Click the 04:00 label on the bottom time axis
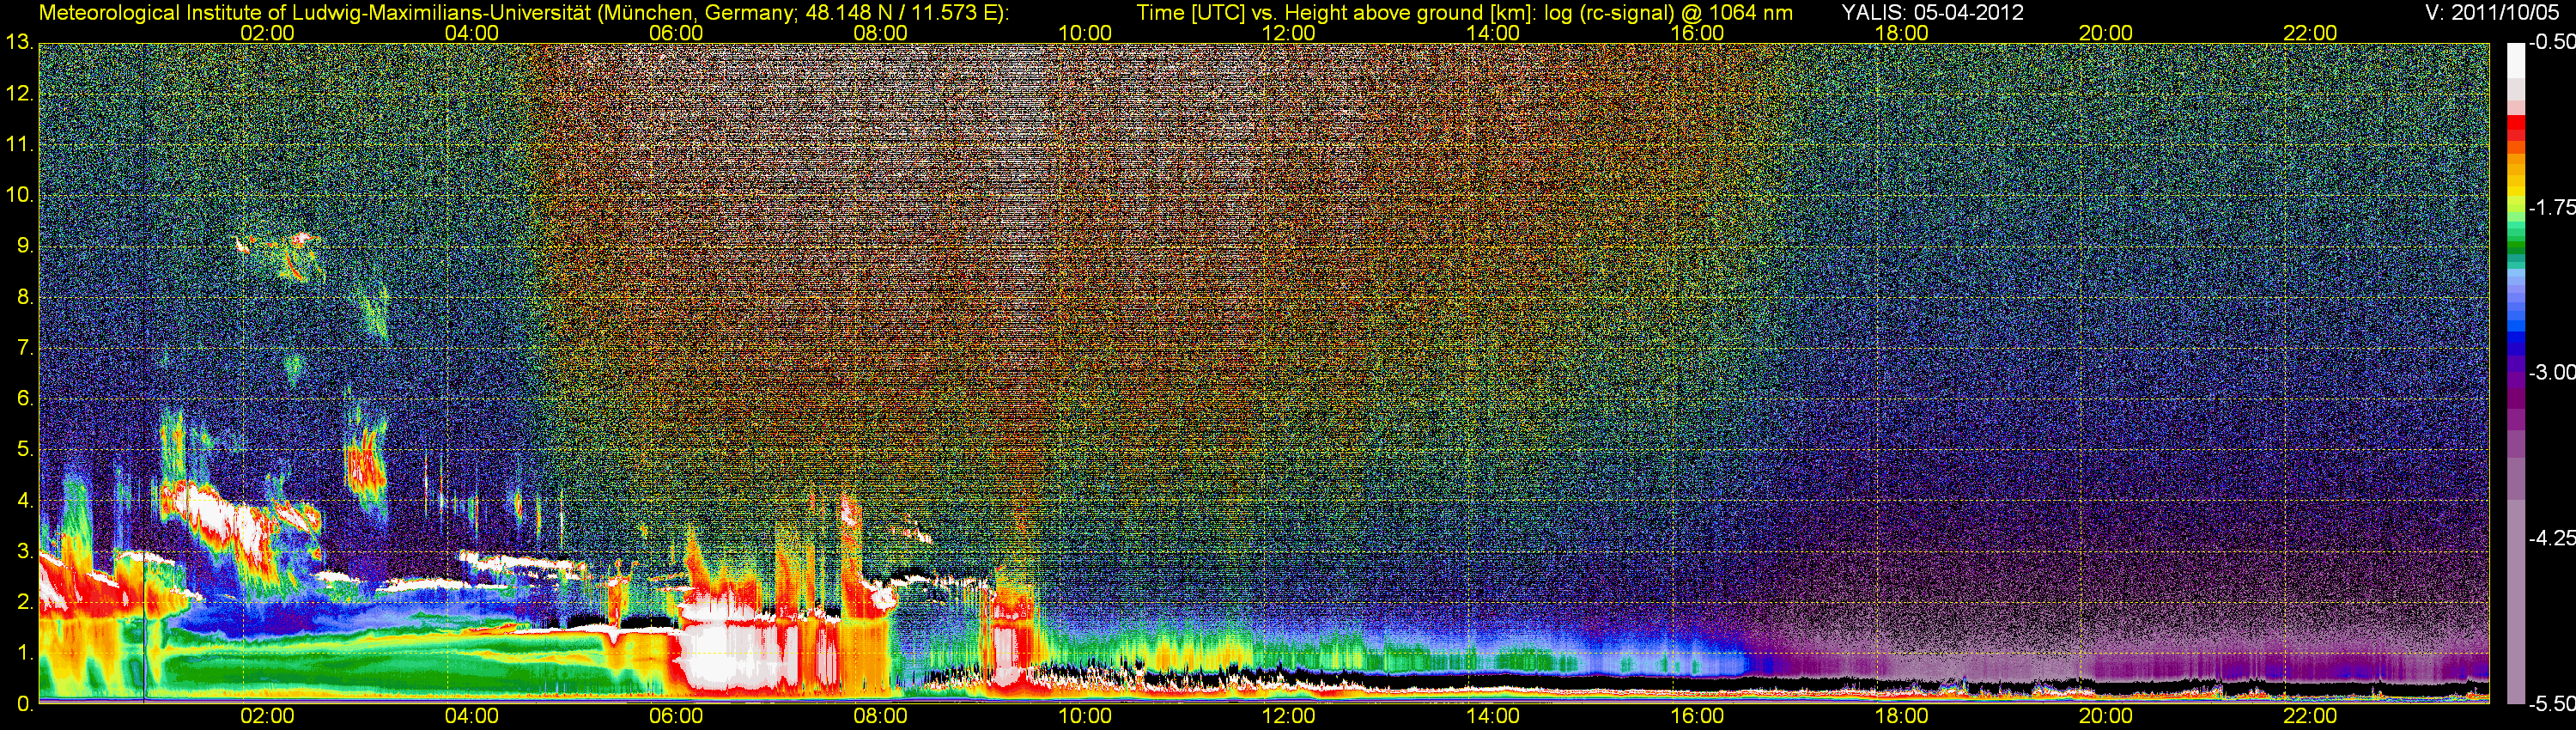Image resolution: width=2576 pixels, height=730 pixels. point(471,716)
